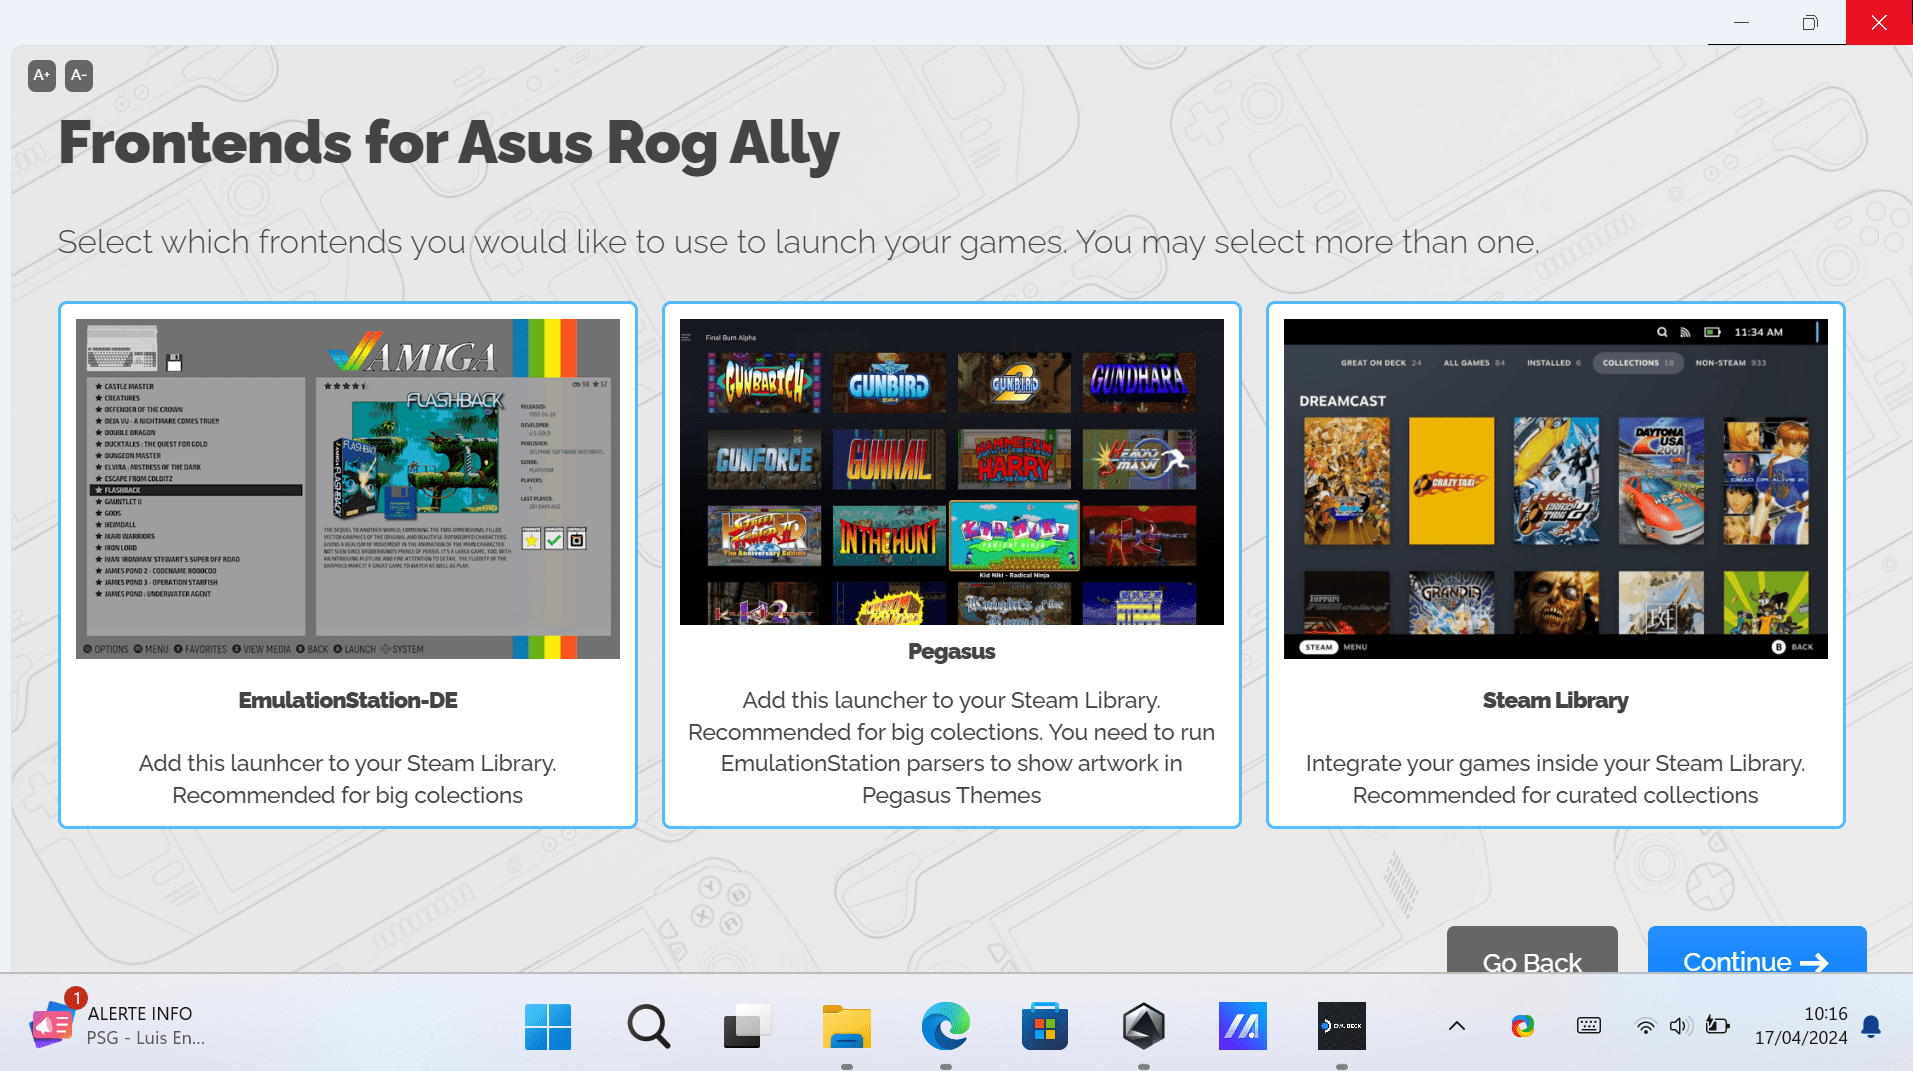Open Microsoft Edge from the taskbar
The image size is (1913, 1071).
[x=945, y=1026]
